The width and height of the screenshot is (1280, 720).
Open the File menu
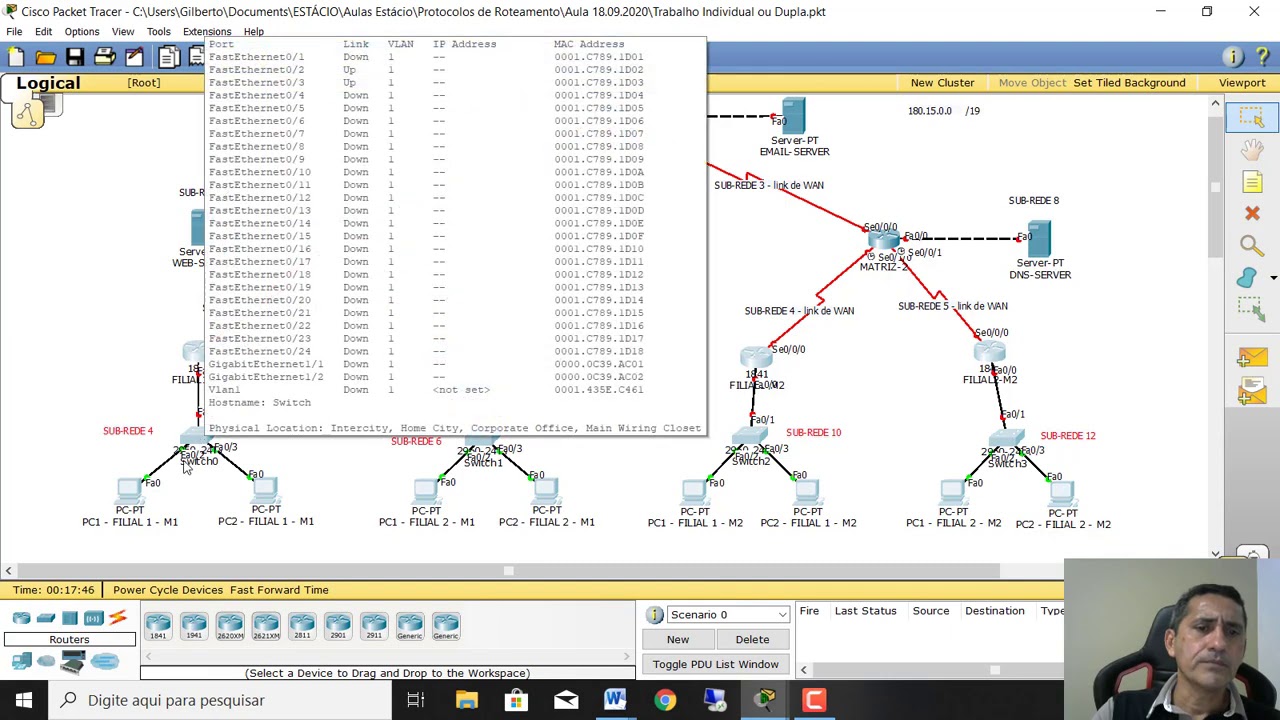pos(14,31)
